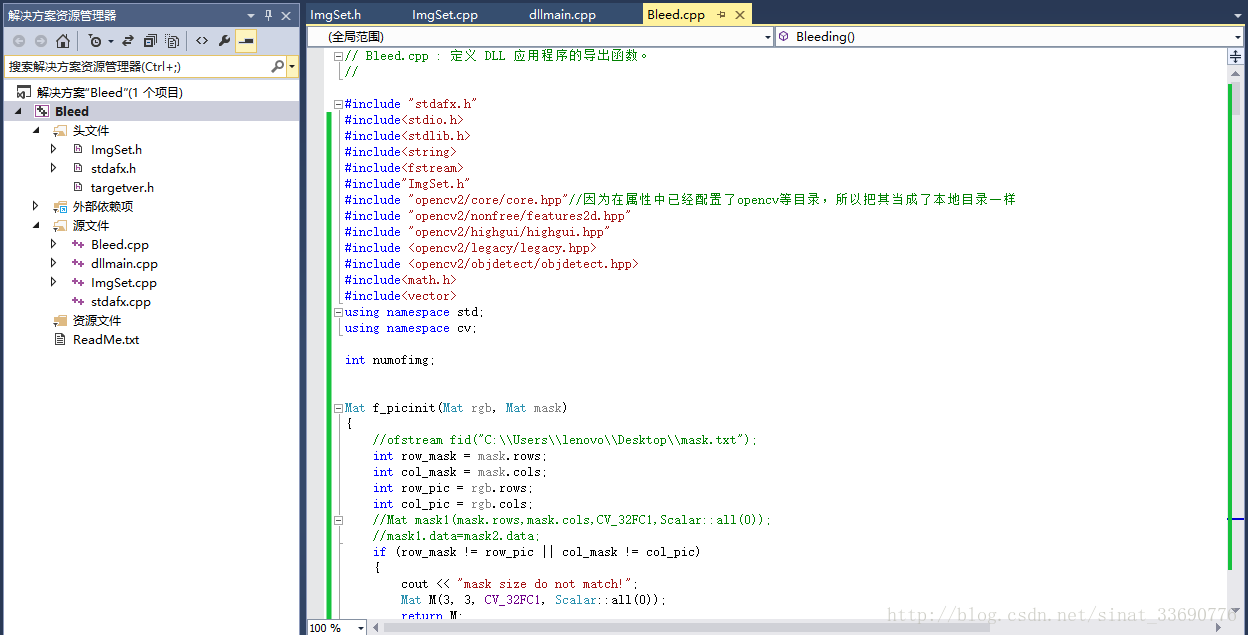Collapse the top comment block outline
Viewport: 1248px width, 635px height.
point(338,56)
